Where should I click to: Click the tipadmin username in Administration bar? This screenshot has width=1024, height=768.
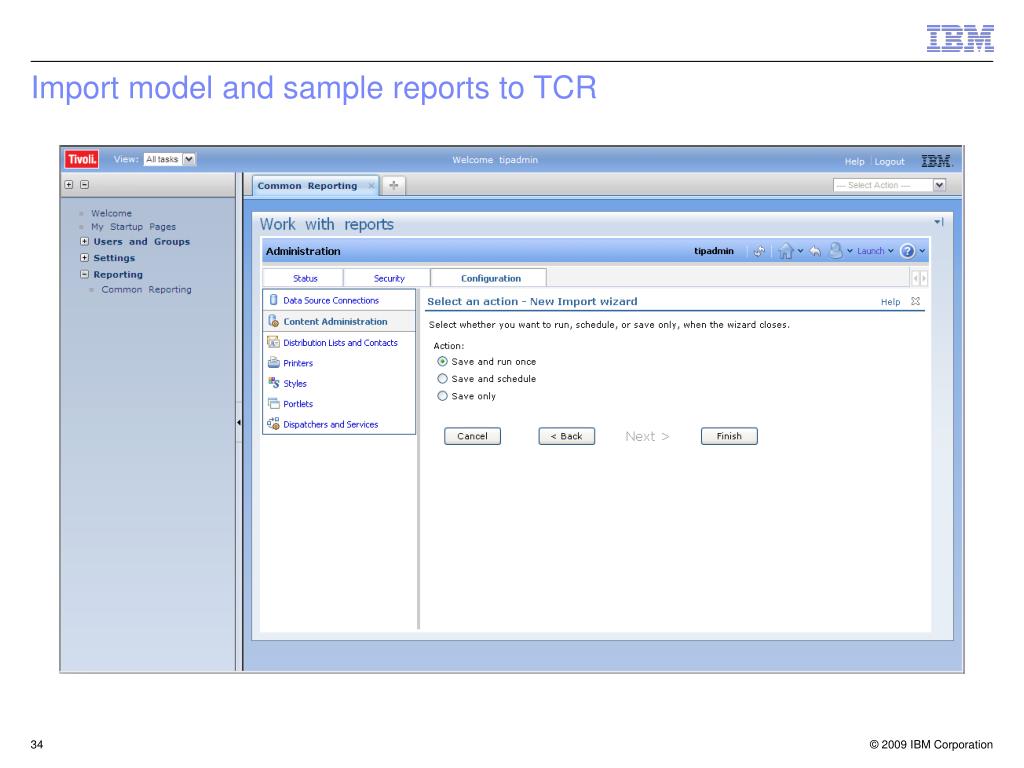coord(714,251)
